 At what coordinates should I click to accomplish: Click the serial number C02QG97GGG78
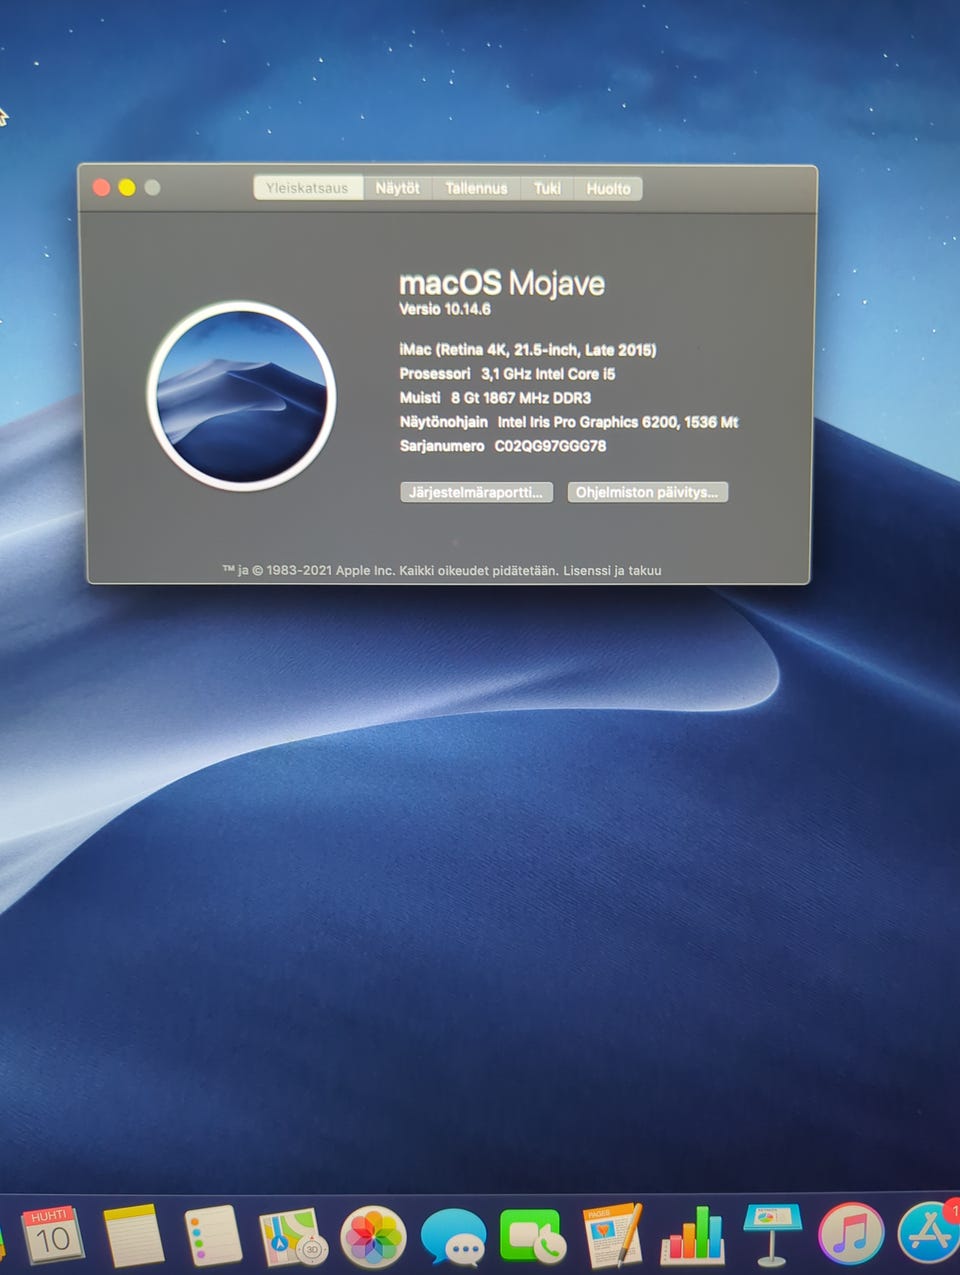tap(551, 446)
